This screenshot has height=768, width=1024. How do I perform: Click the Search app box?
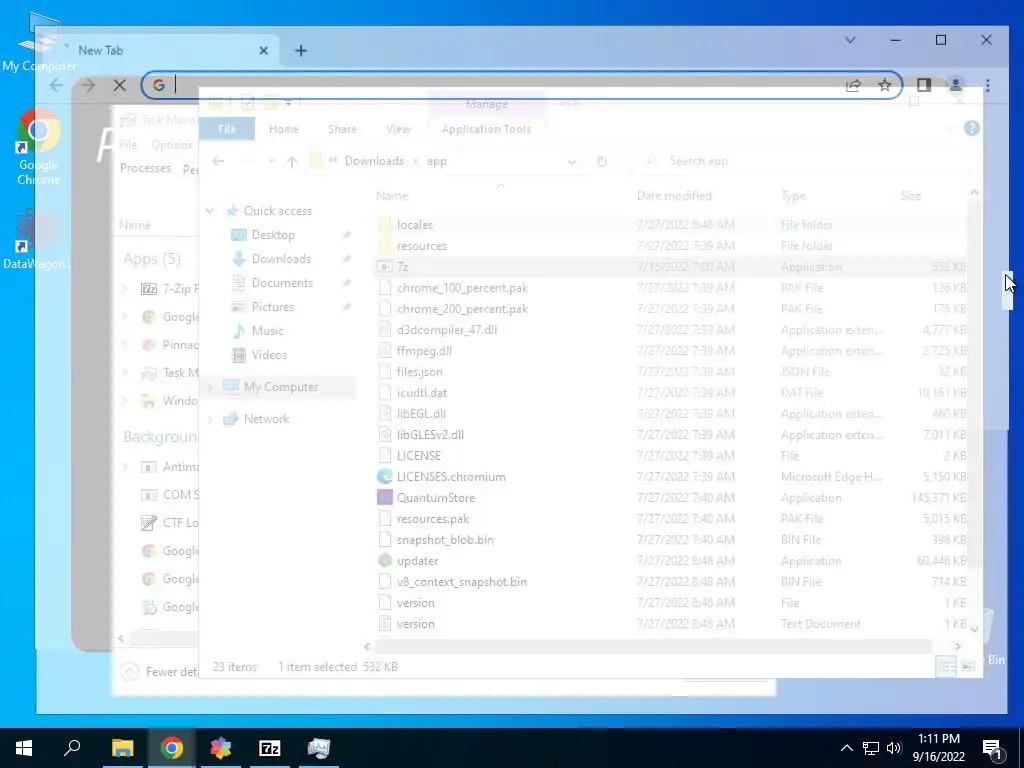tap(800, 161)
